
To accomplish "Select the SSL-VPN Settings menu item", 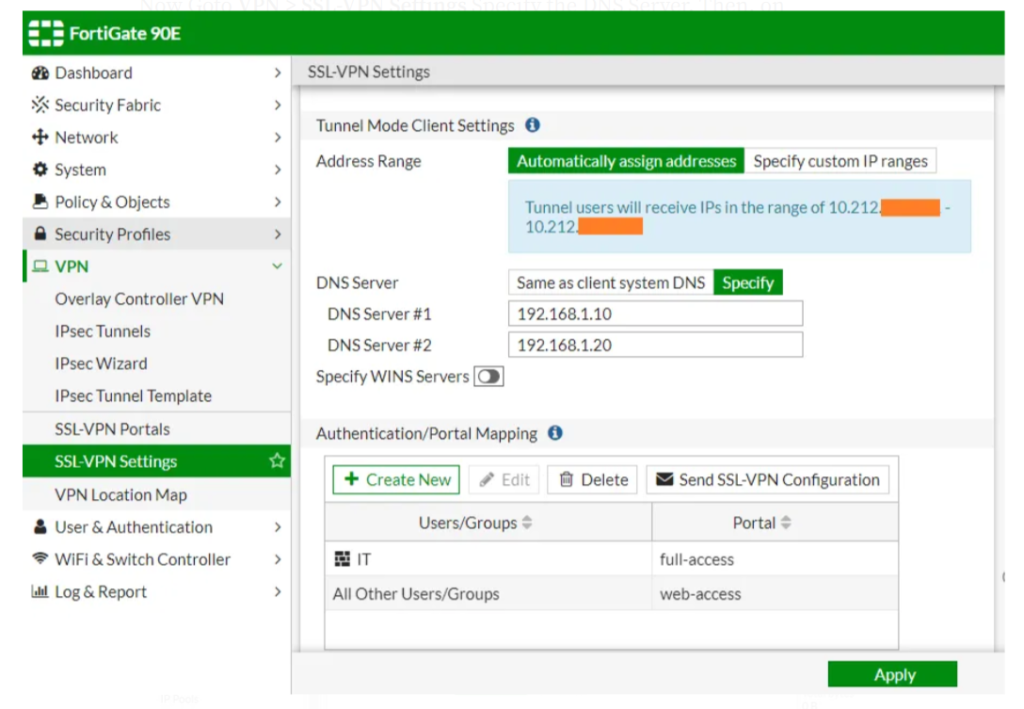I will (x=157, y=461).
